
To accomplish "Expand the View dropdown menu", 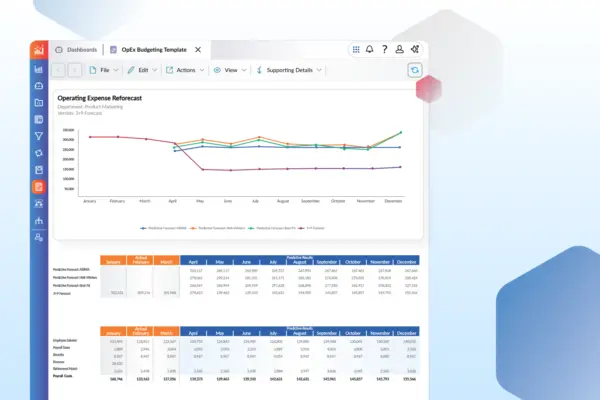I will (230, 70).
